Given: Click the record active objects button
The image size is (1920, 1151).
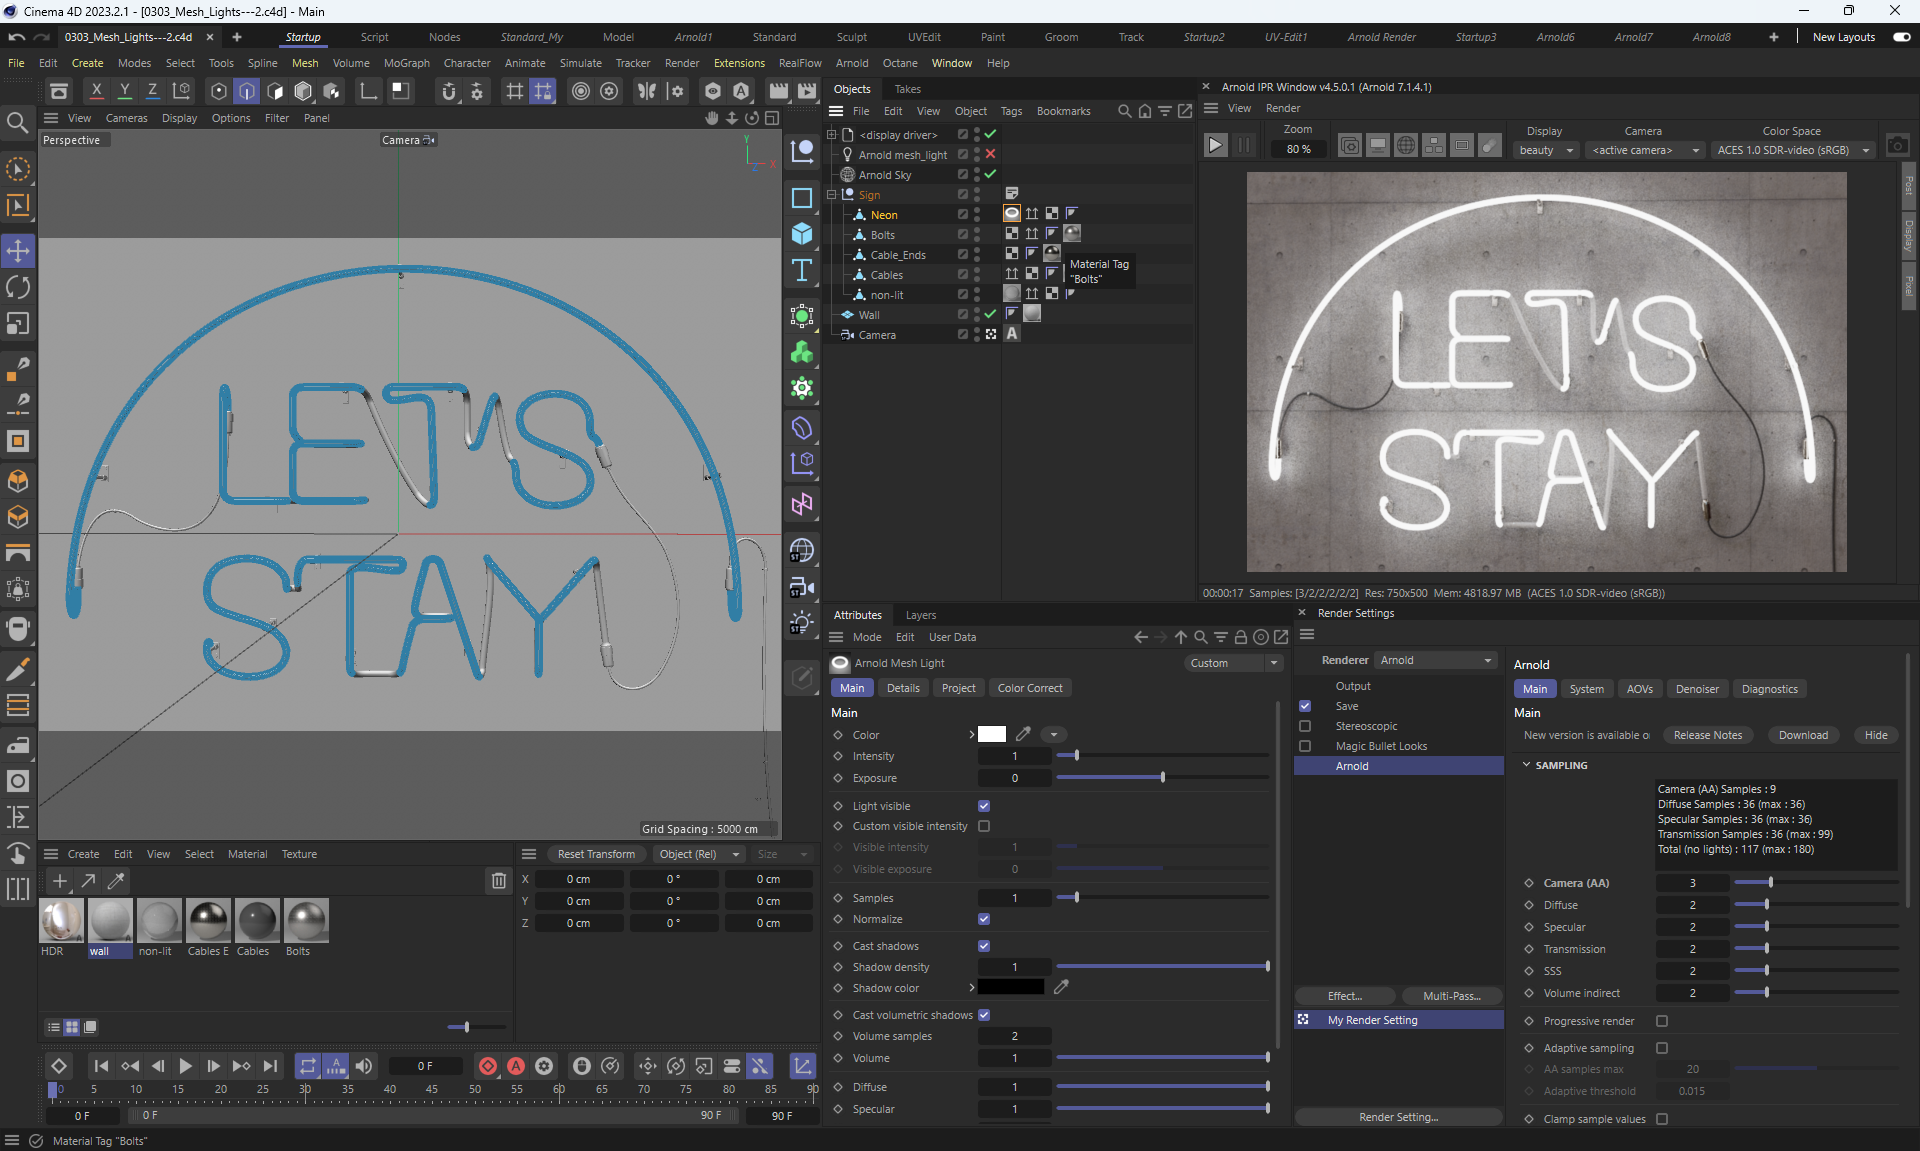Looking at the screenshot, I should [488, 1066].
